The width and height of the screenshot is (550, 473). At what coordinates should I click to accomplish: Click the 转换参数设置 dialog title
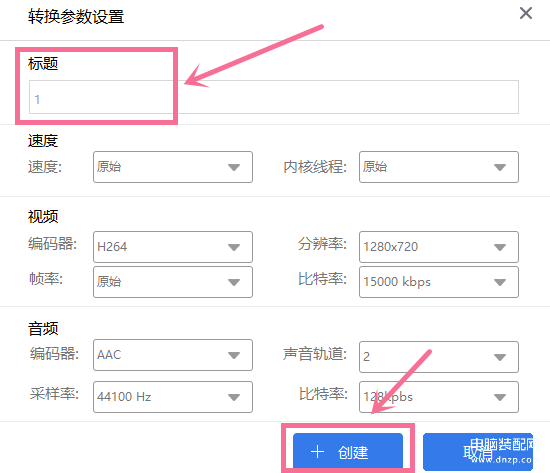(76, 17)
